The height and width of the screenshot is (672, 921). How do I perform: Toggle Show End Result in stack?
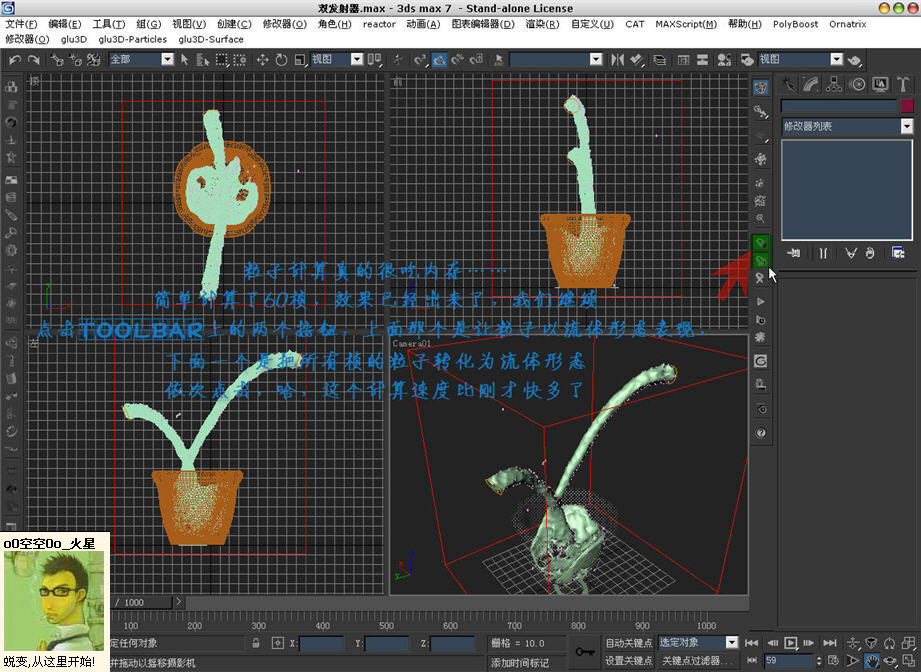tap(823, 253)
